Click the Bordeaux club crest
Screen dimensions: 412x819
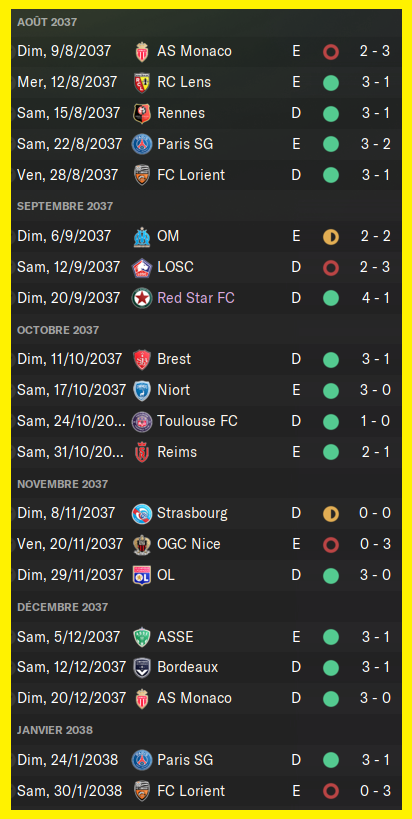coord(142,668)
